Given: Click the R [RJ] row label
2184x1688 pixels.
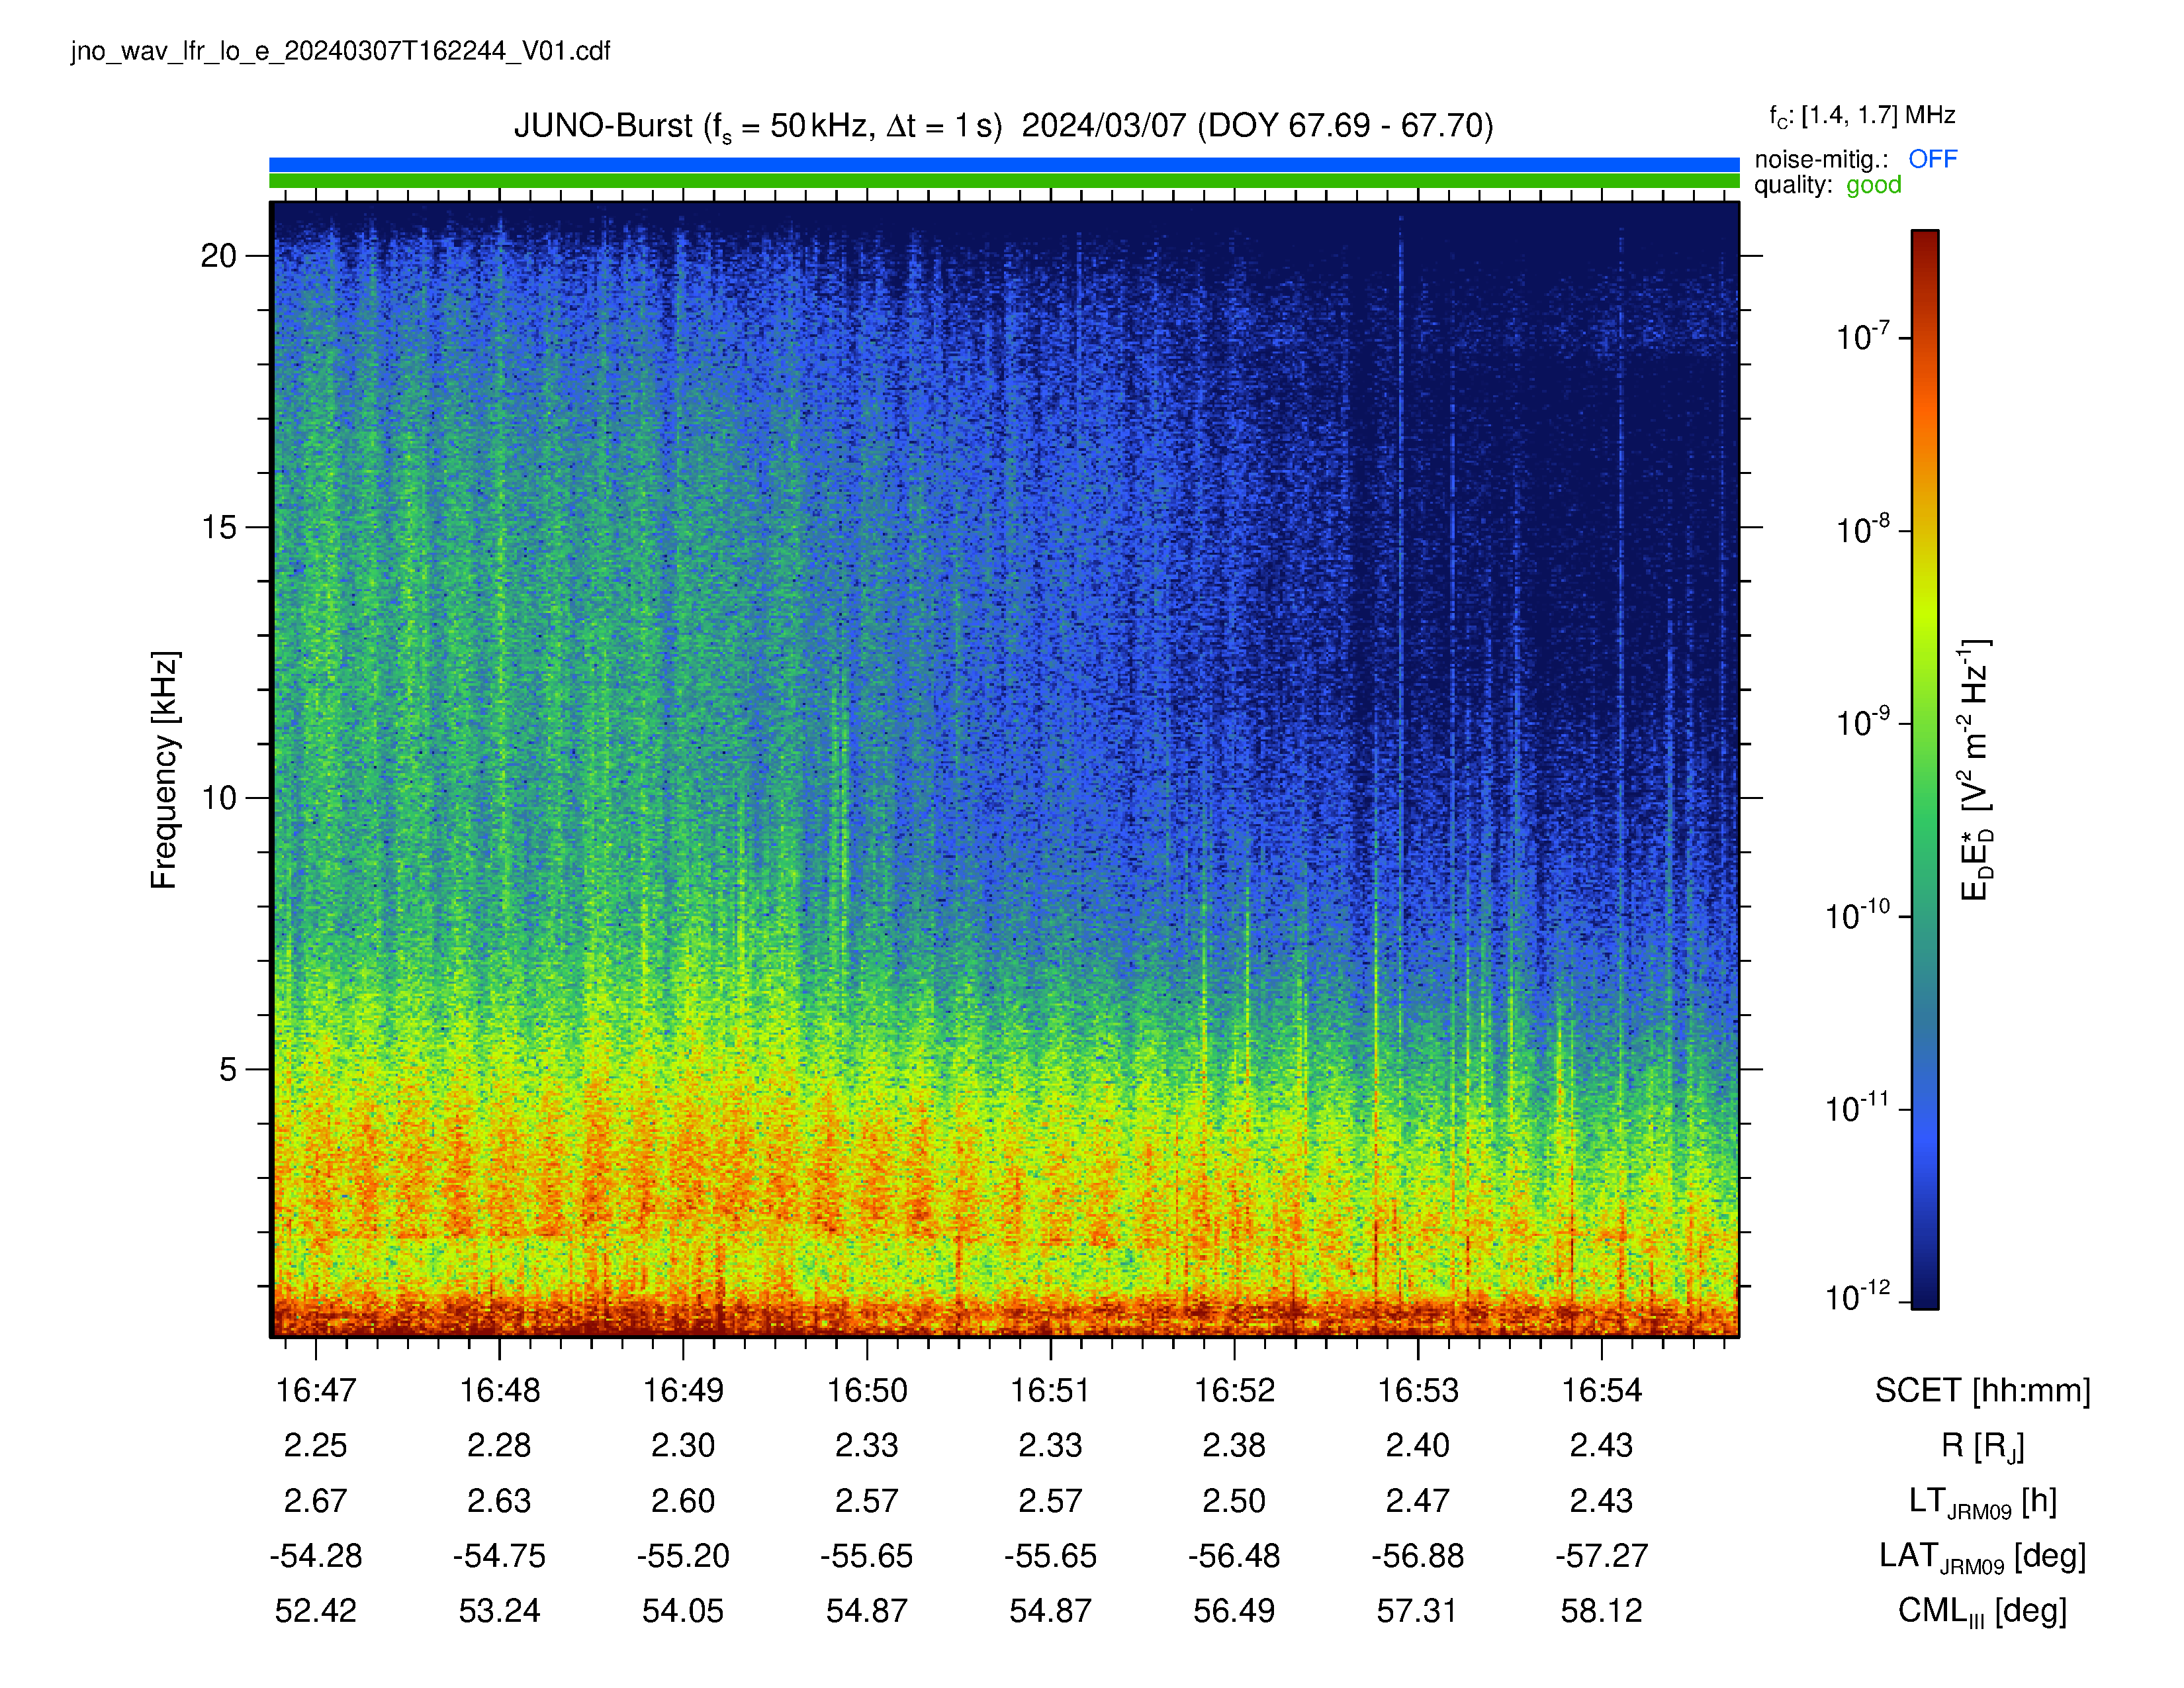Looking at the screenshot, I should pos(1982,1446).
